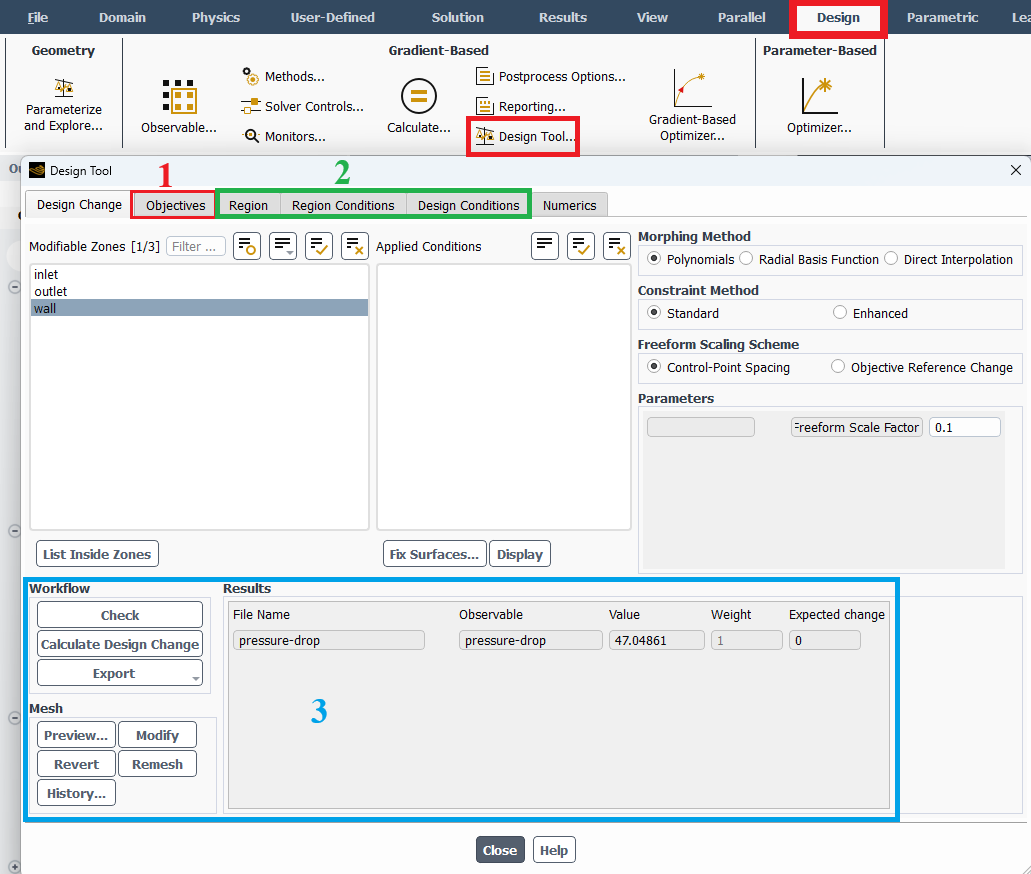Open Postprocess Options in ribbon

click(x=550, y=77)
